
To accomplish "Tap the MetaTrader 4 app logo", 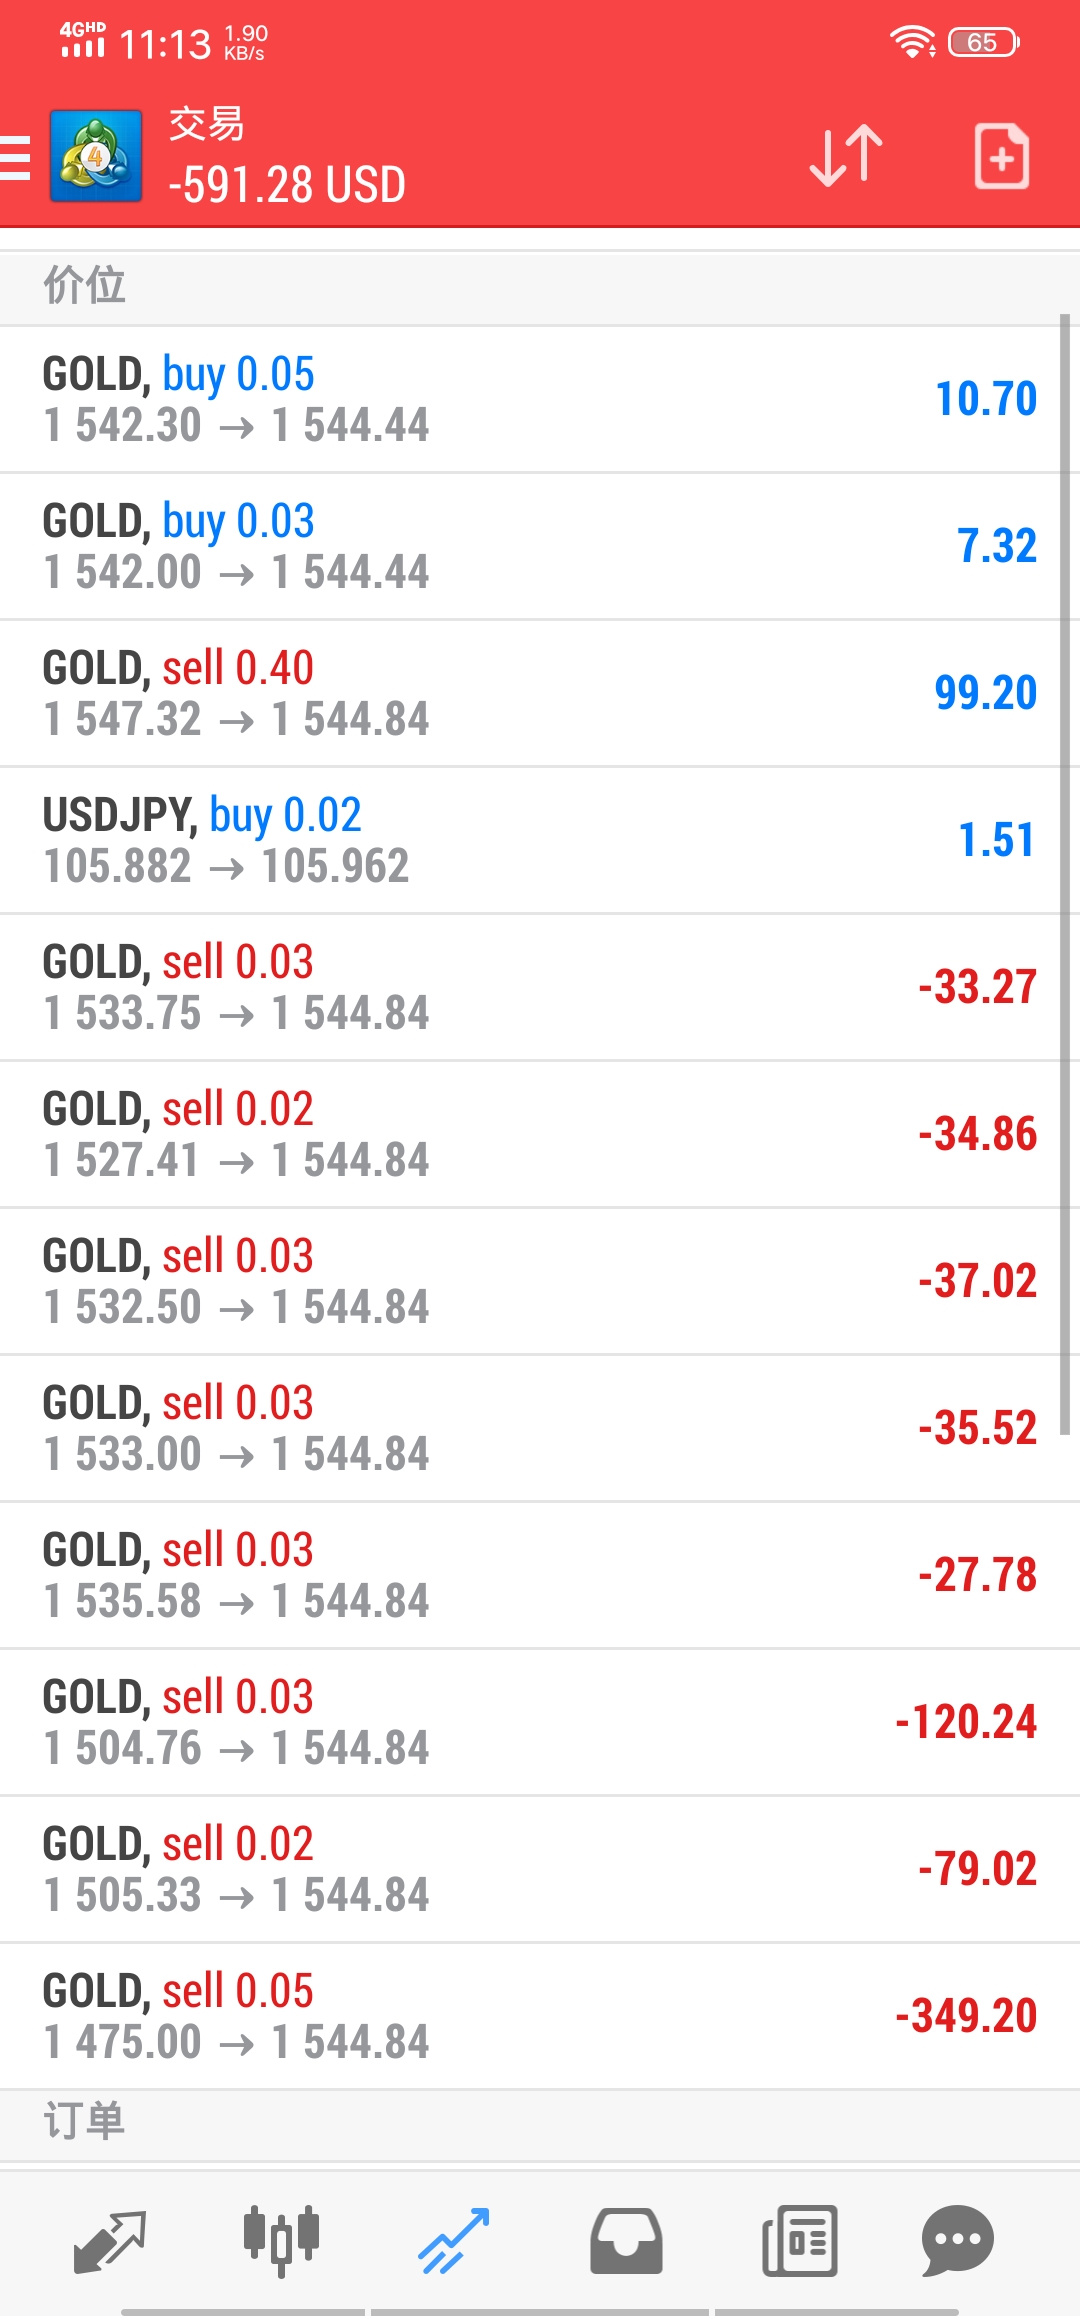I will pyautogui.click(x=96, y=157).
